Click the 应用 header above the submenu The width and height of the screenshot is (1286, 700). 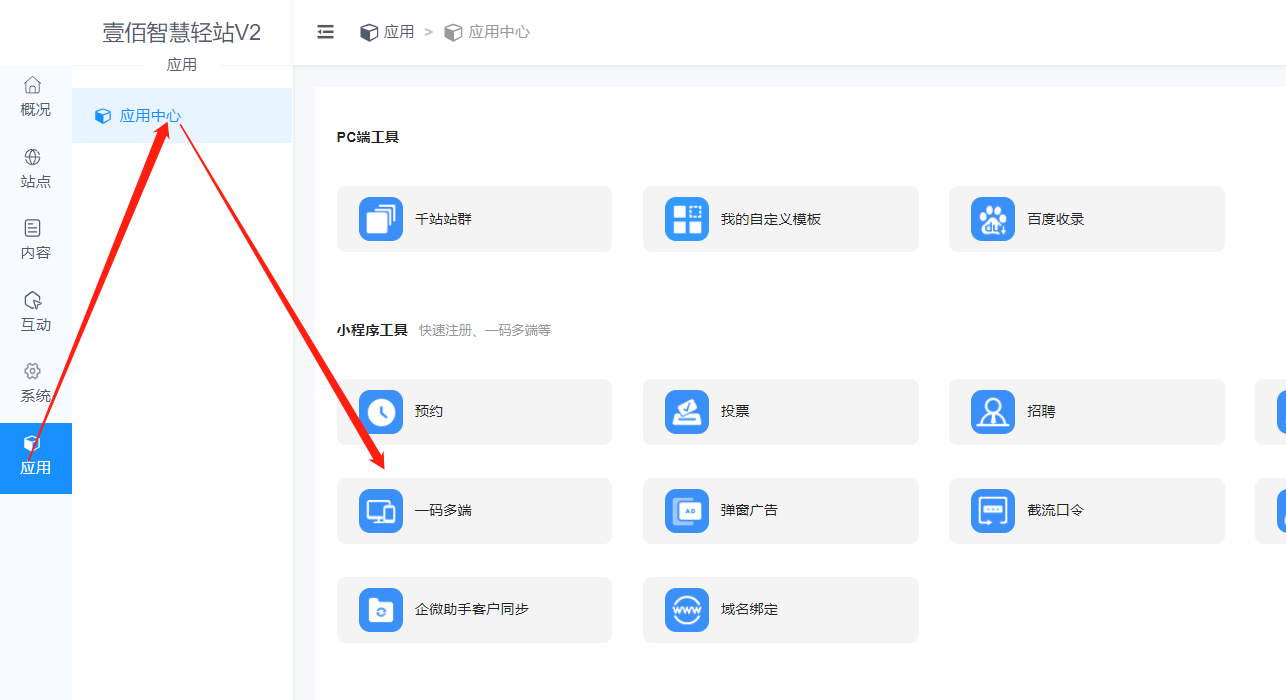182,65
